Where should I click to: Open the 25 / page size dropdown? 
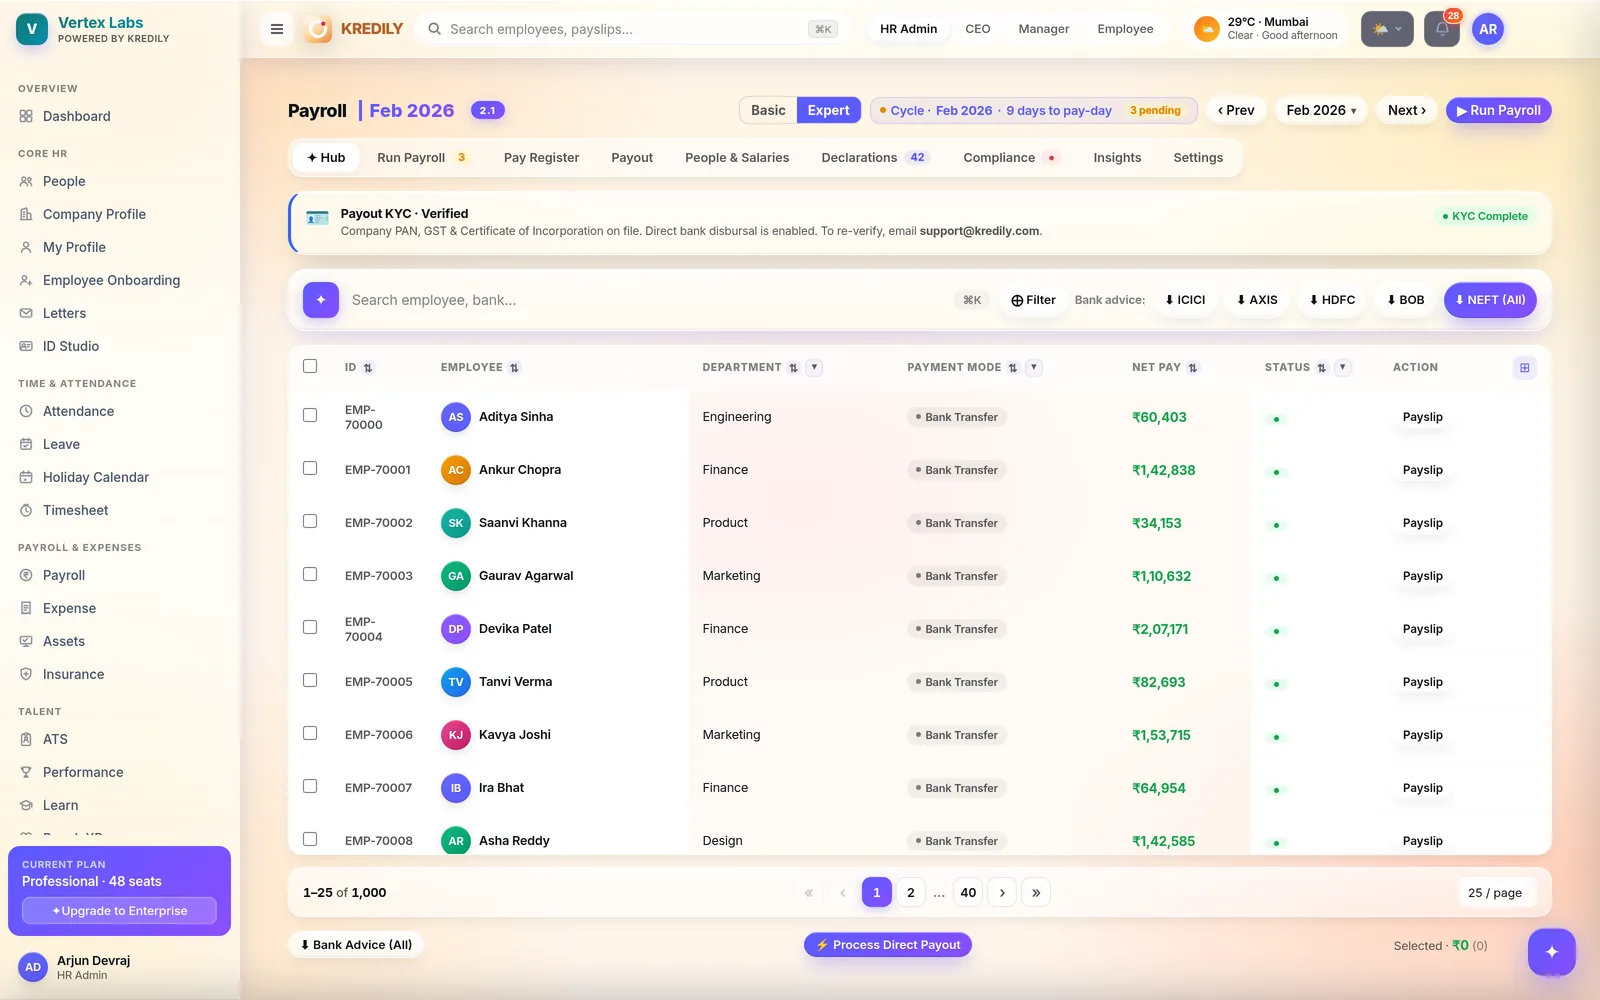coord(1495,893)
